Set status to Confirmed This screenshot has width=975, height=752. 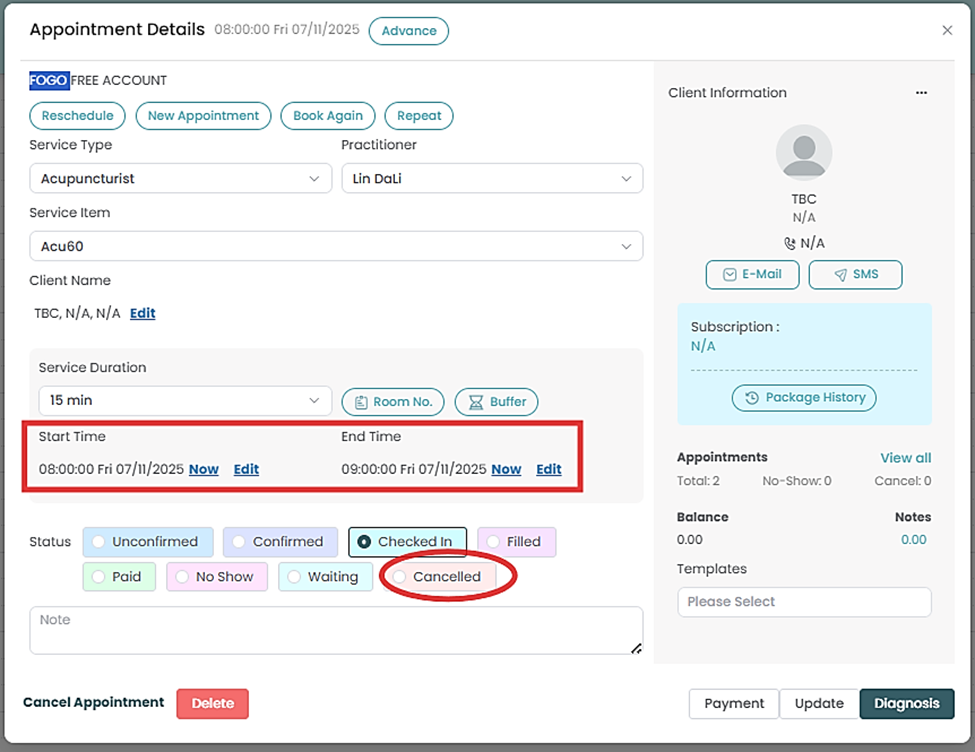pyautogui.click(x=279, y=542)
